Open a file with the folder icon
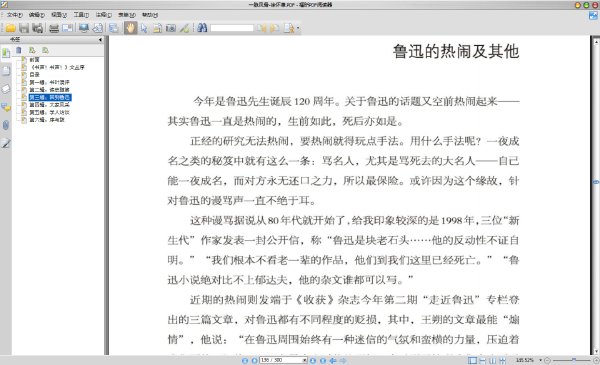Viewport: 600px width, 365px height. 10,28
